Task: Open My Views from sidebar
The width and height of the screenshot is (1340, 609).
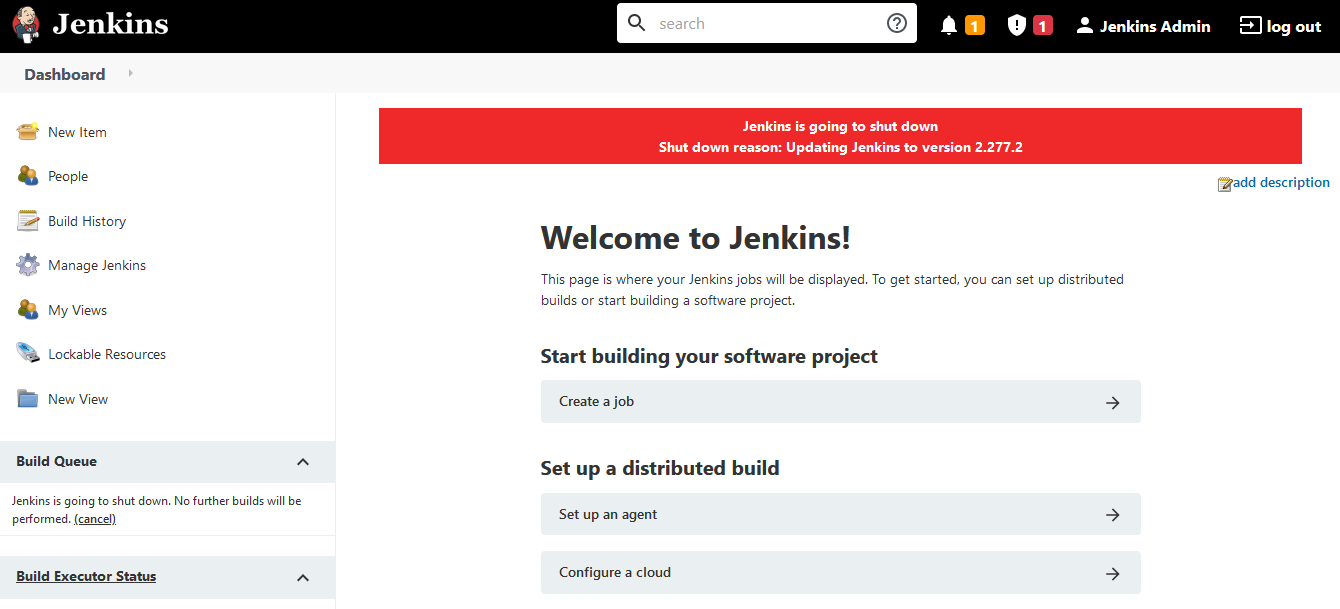Action: click(77, 310)
